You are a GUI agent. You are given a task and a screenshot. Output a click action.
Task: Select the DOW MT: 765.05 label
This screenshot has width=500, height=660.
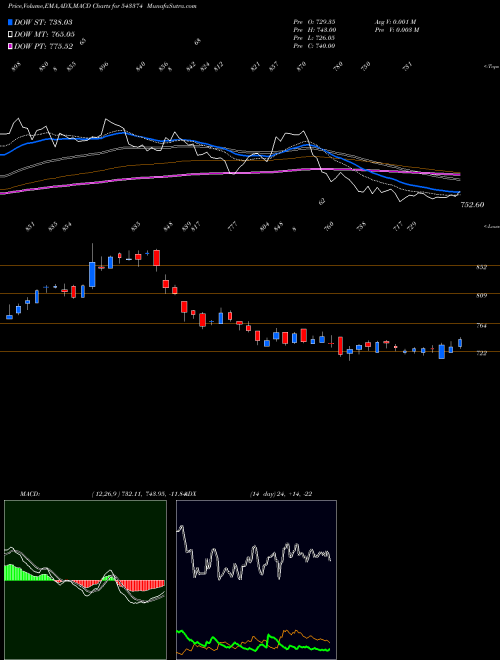[44, 34]
